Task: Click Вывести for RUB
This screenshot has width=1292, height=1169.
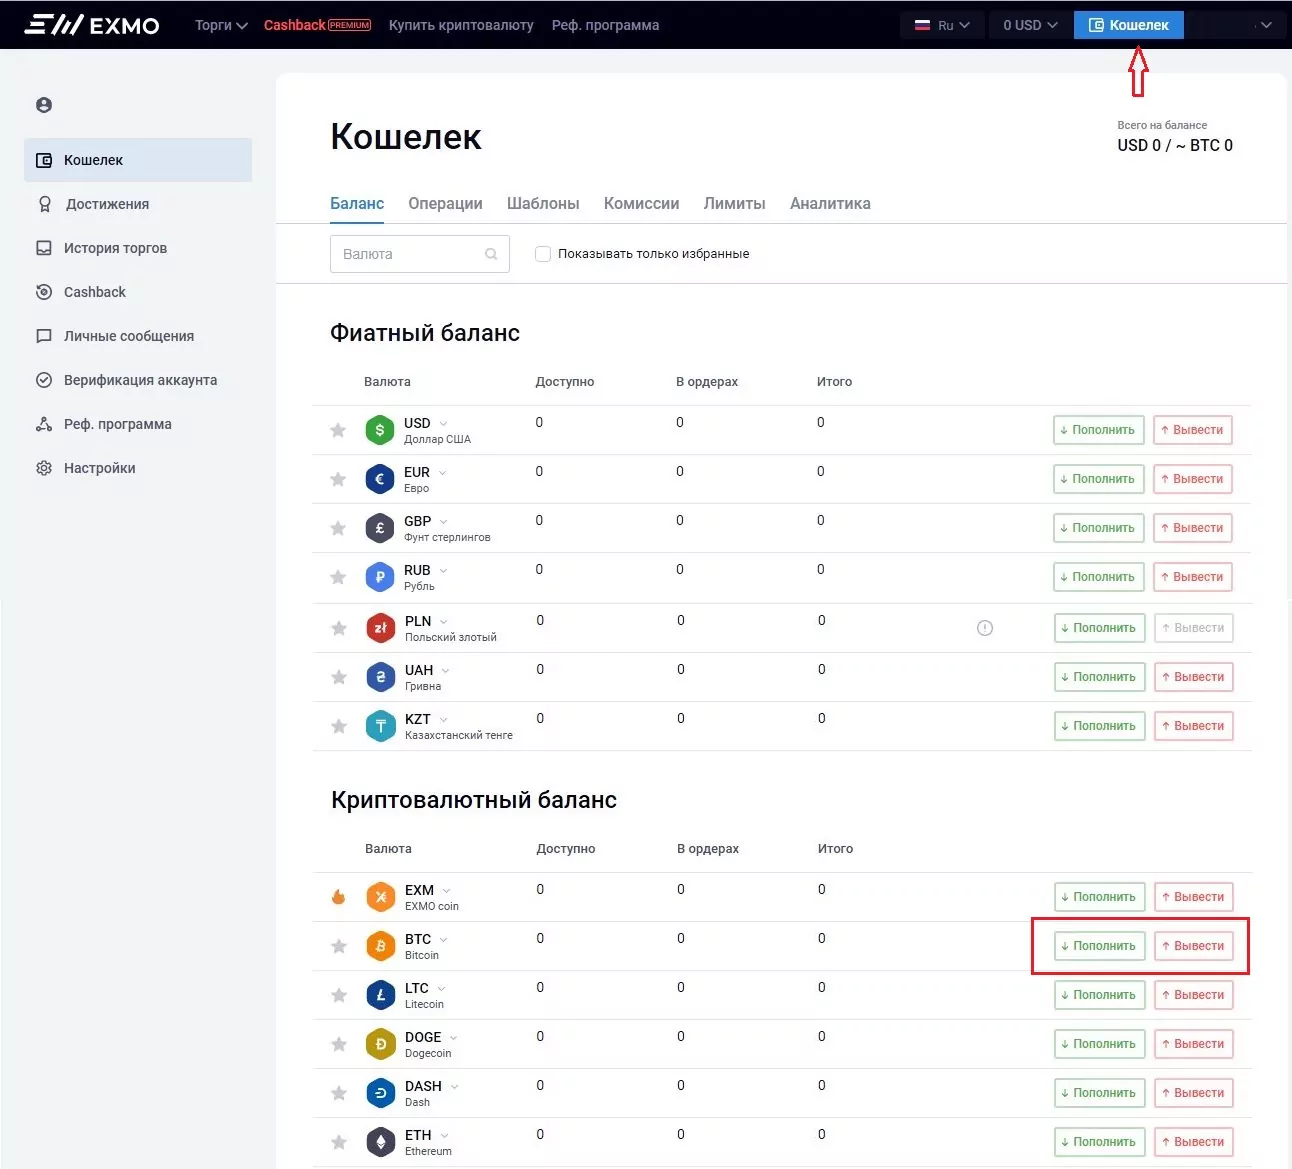Action: 1193,577
